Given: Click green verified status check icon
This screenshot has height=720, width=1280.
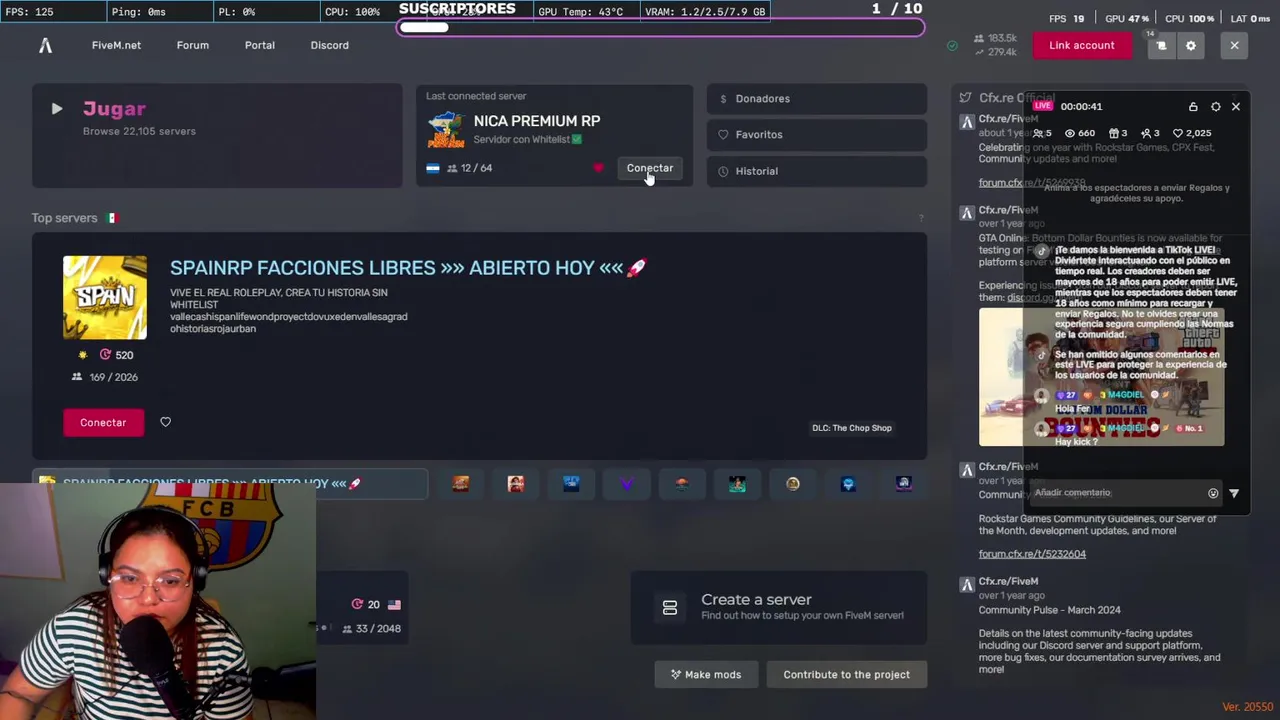Looking at the screenshot, I should point(952,46).
